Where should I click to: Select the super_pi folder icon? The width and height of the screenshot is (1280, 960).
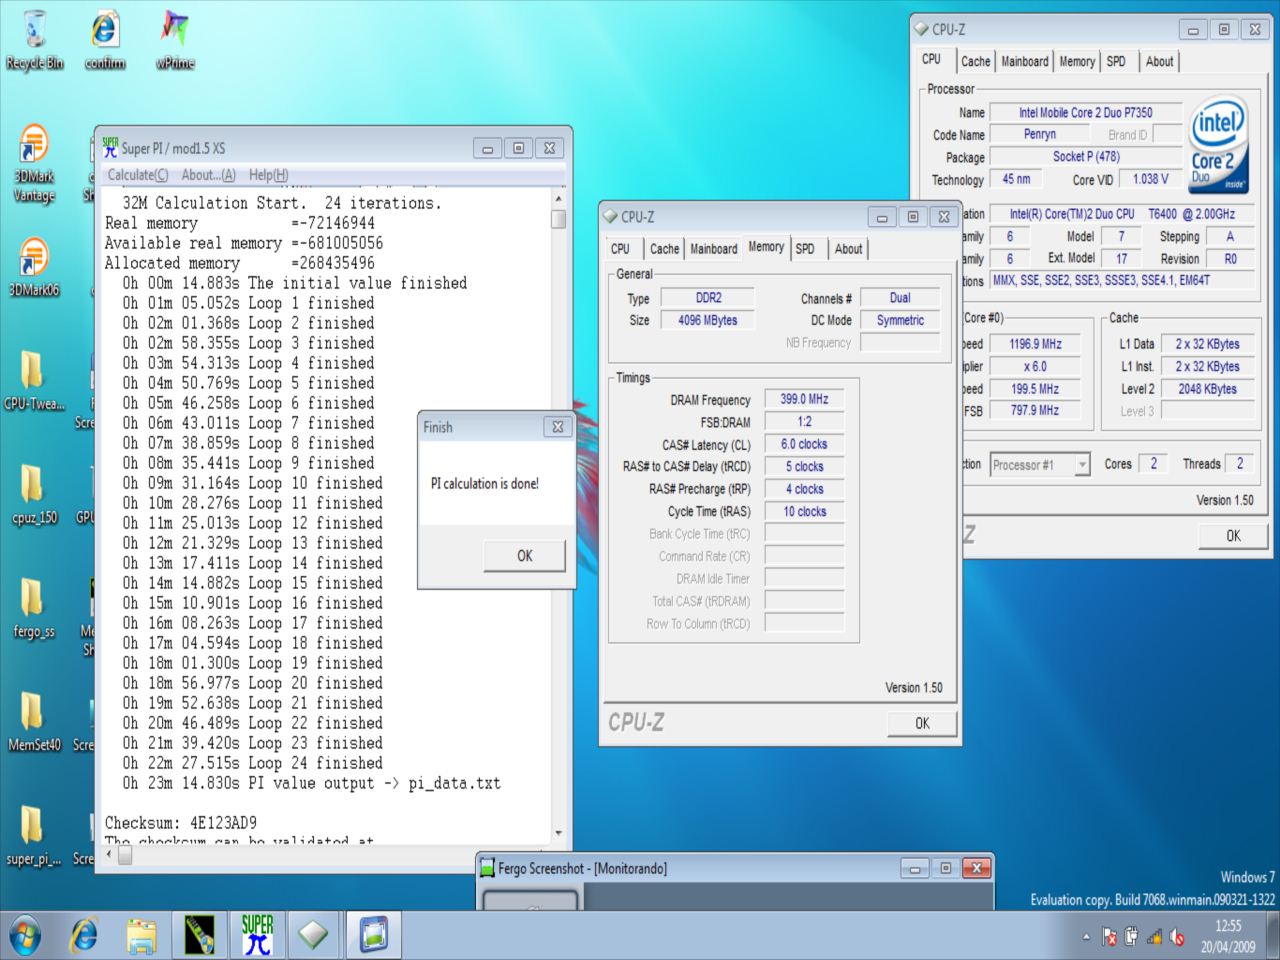[x=34, y=835]
